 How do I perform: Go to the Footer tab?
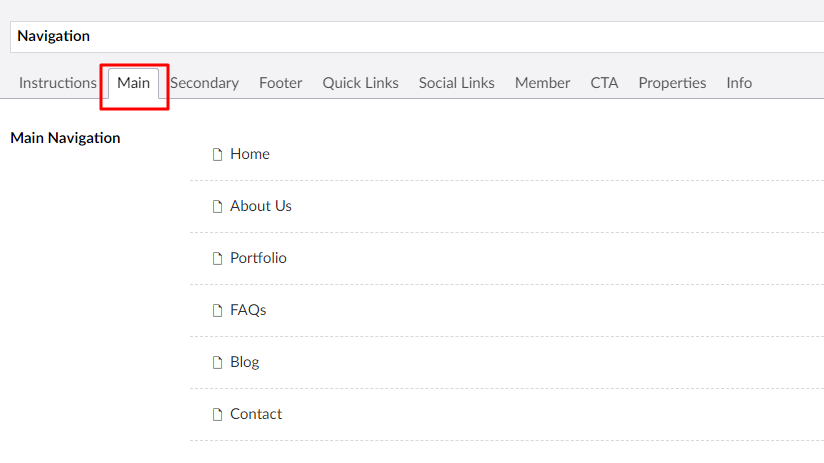tap(281, 83)
